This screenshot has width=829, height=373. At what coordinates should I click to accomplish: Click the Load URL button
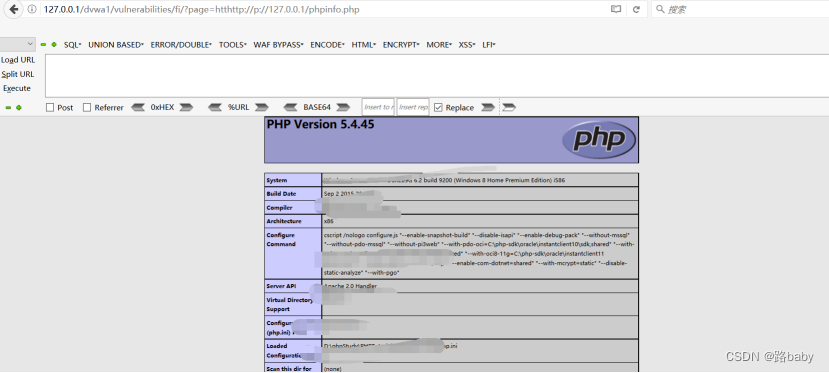(x=18, y=60)
